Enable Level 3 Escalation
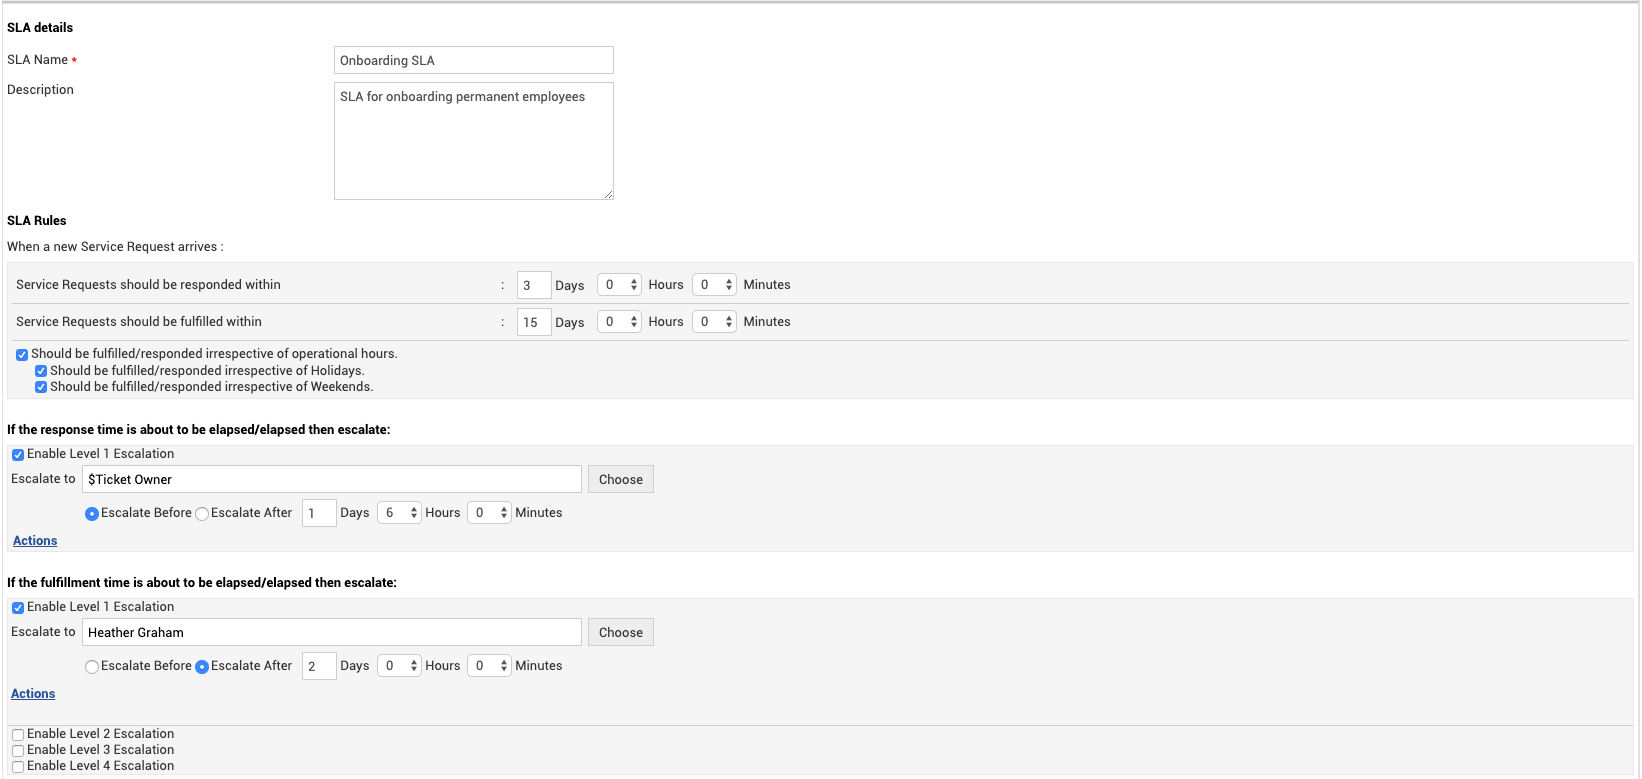This screenshot has height=779, width=1642. (17, 750)
